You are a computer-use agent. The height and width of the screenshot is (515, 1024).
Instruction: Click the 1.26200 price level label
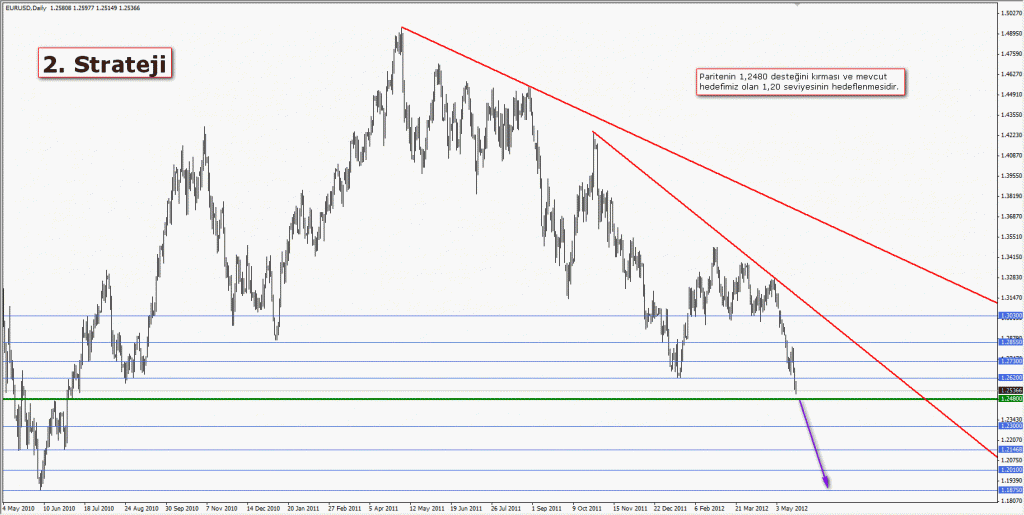(1010, 378)
